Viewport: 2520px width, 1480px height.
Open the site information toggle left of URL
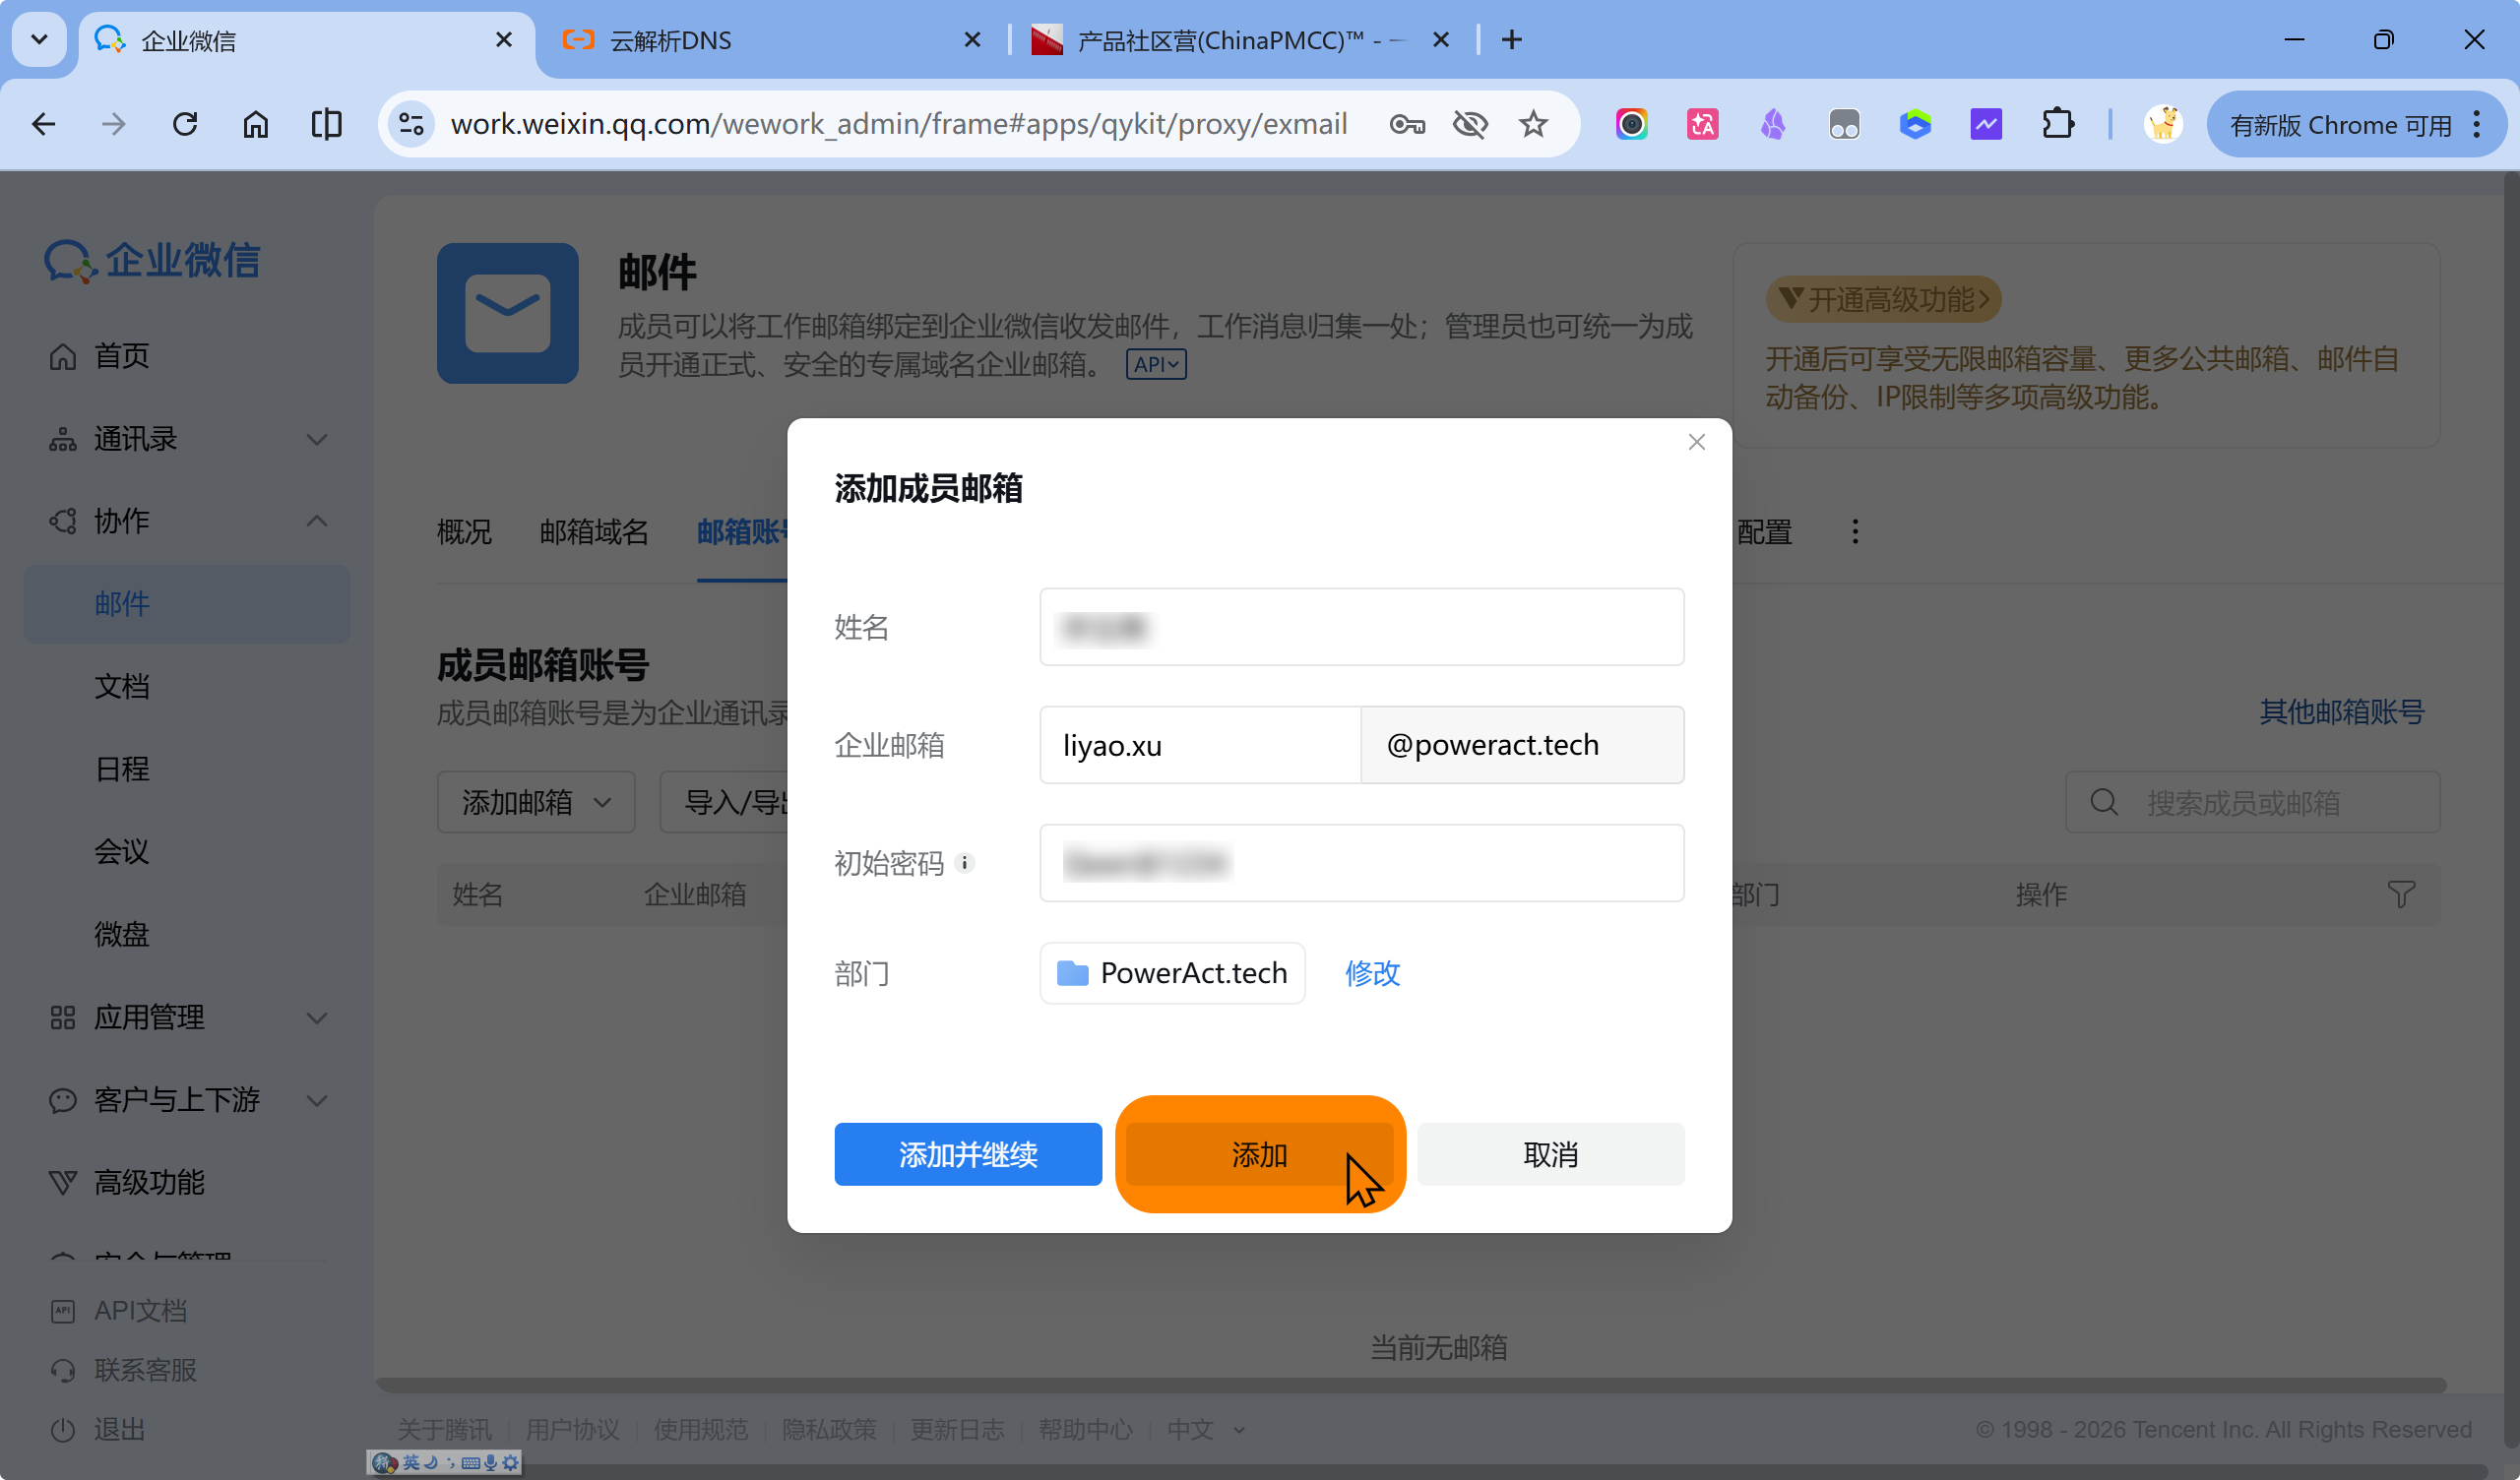pyautogui.click(x=411, y=124)
